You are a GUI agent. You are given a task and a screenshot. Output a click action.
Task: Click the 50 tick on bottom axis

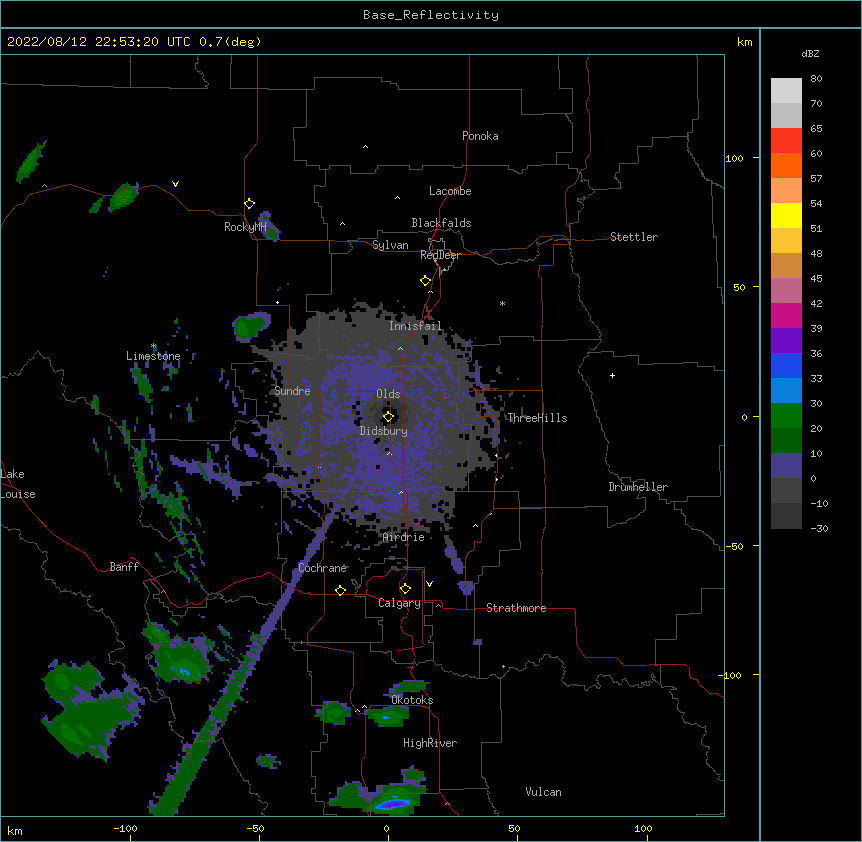point(514,828)
